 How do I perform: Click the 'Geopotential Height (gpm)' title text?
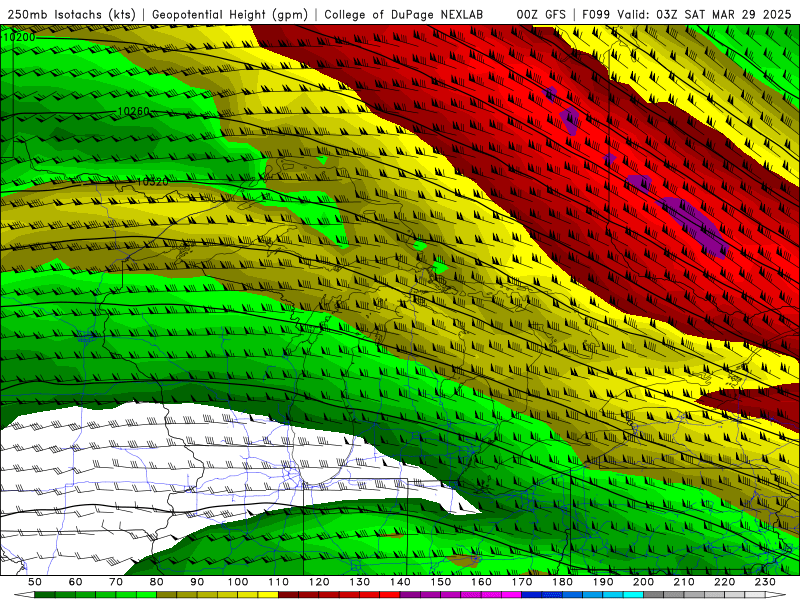point(230,14)
